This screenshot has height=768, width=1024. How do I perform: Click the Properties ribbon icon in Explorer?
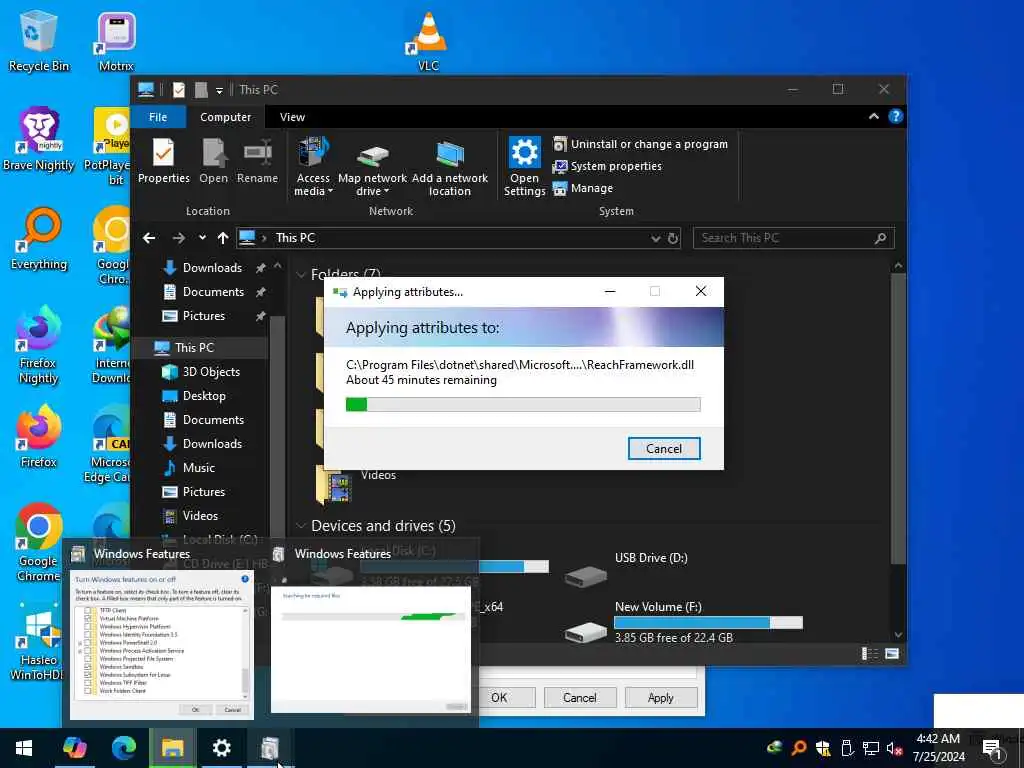163,161
